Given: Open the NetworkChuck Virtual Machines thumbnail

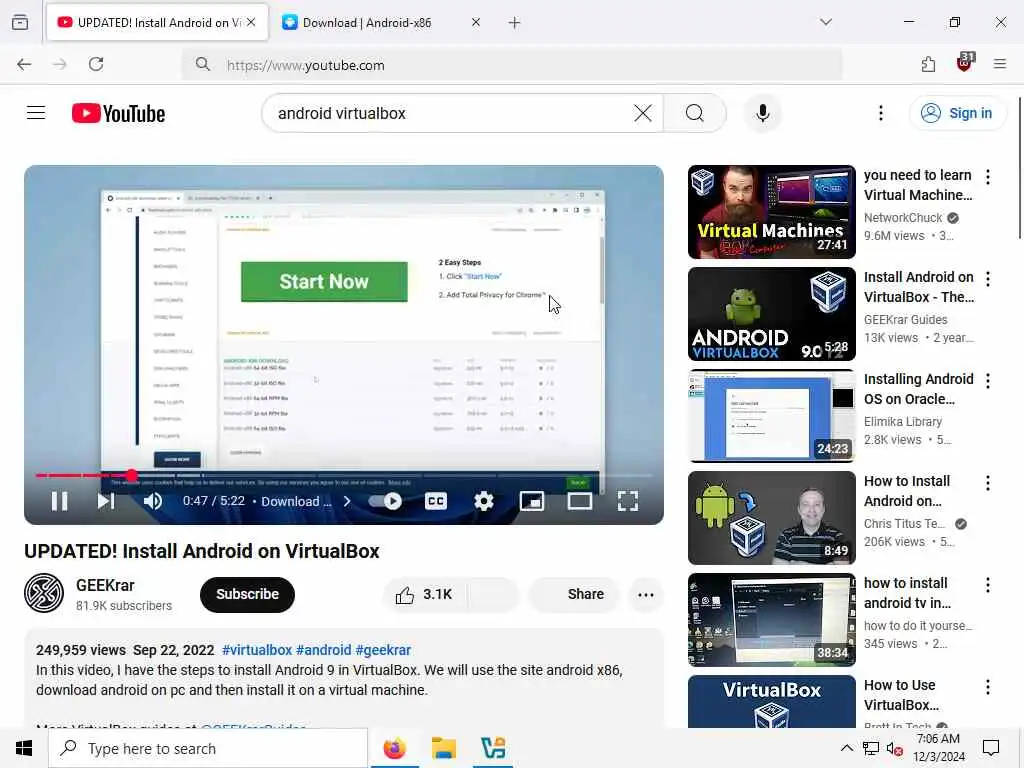Looking at the screenshot, I should 771,212.
